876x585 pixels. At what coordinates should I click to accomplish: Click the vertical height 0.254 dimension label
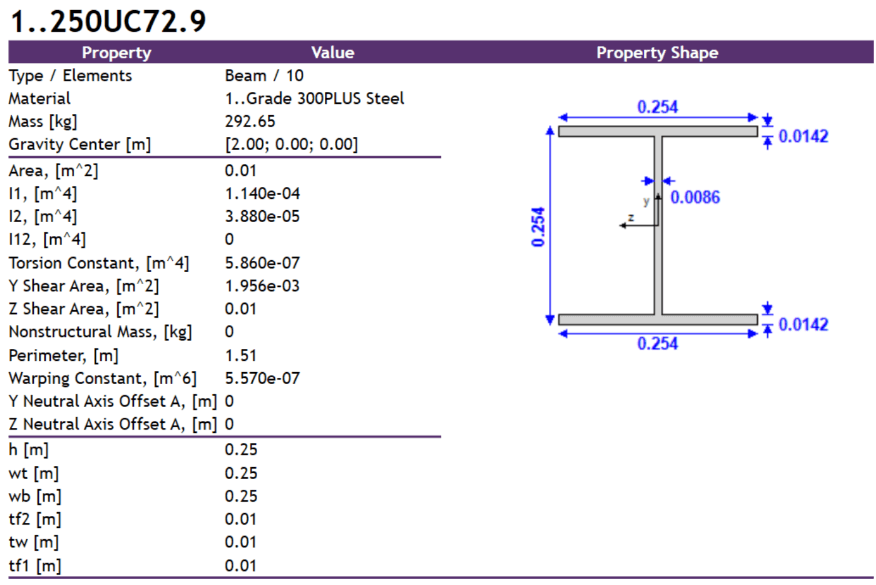538,227
